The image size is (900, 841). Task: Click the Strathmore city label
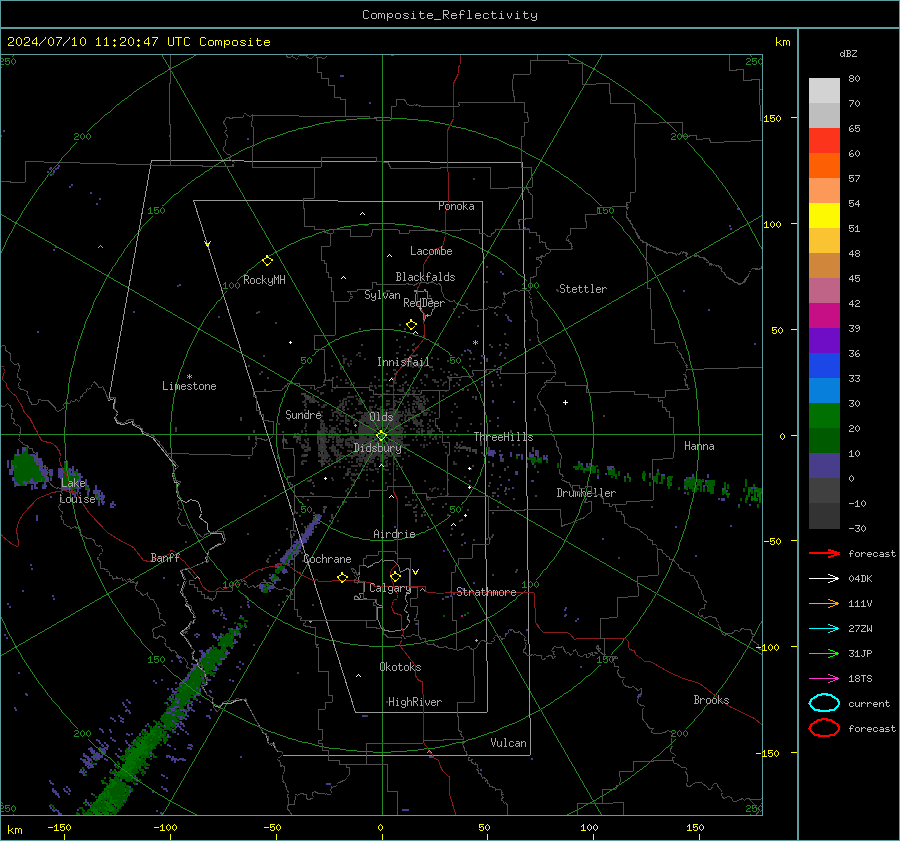coord(486,592)
